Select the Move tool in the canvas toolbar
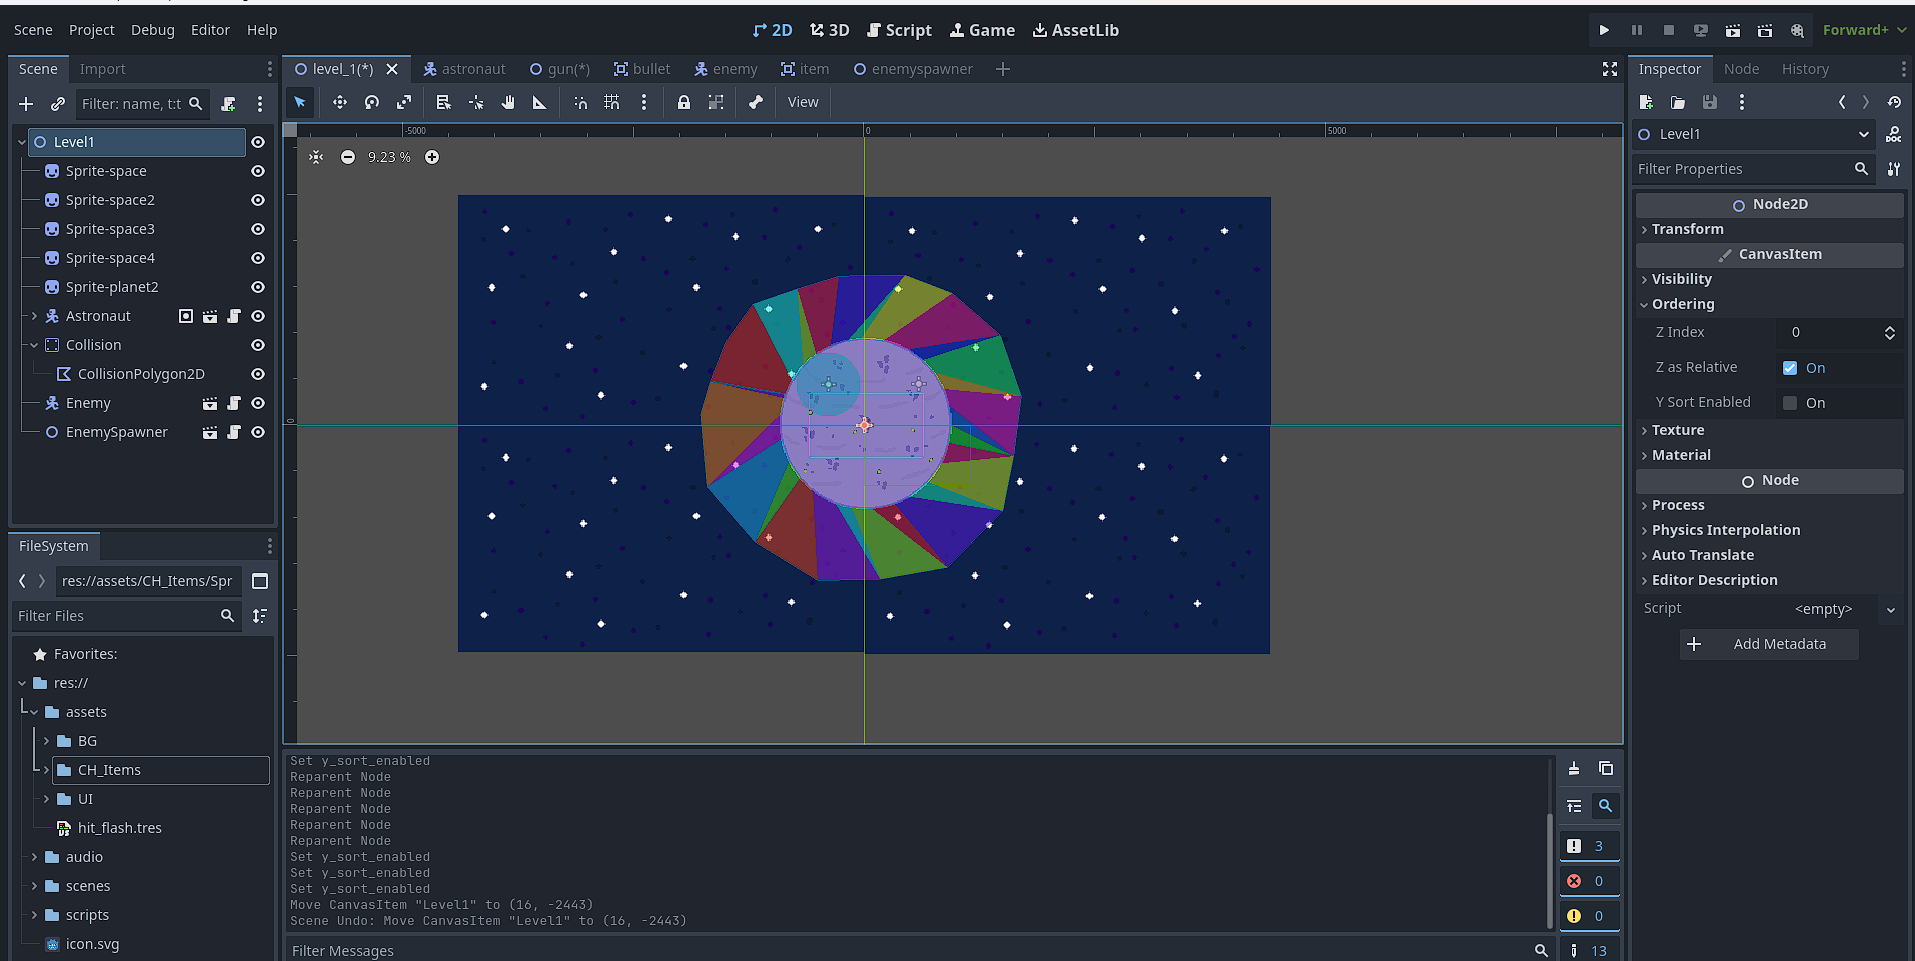 339,102
